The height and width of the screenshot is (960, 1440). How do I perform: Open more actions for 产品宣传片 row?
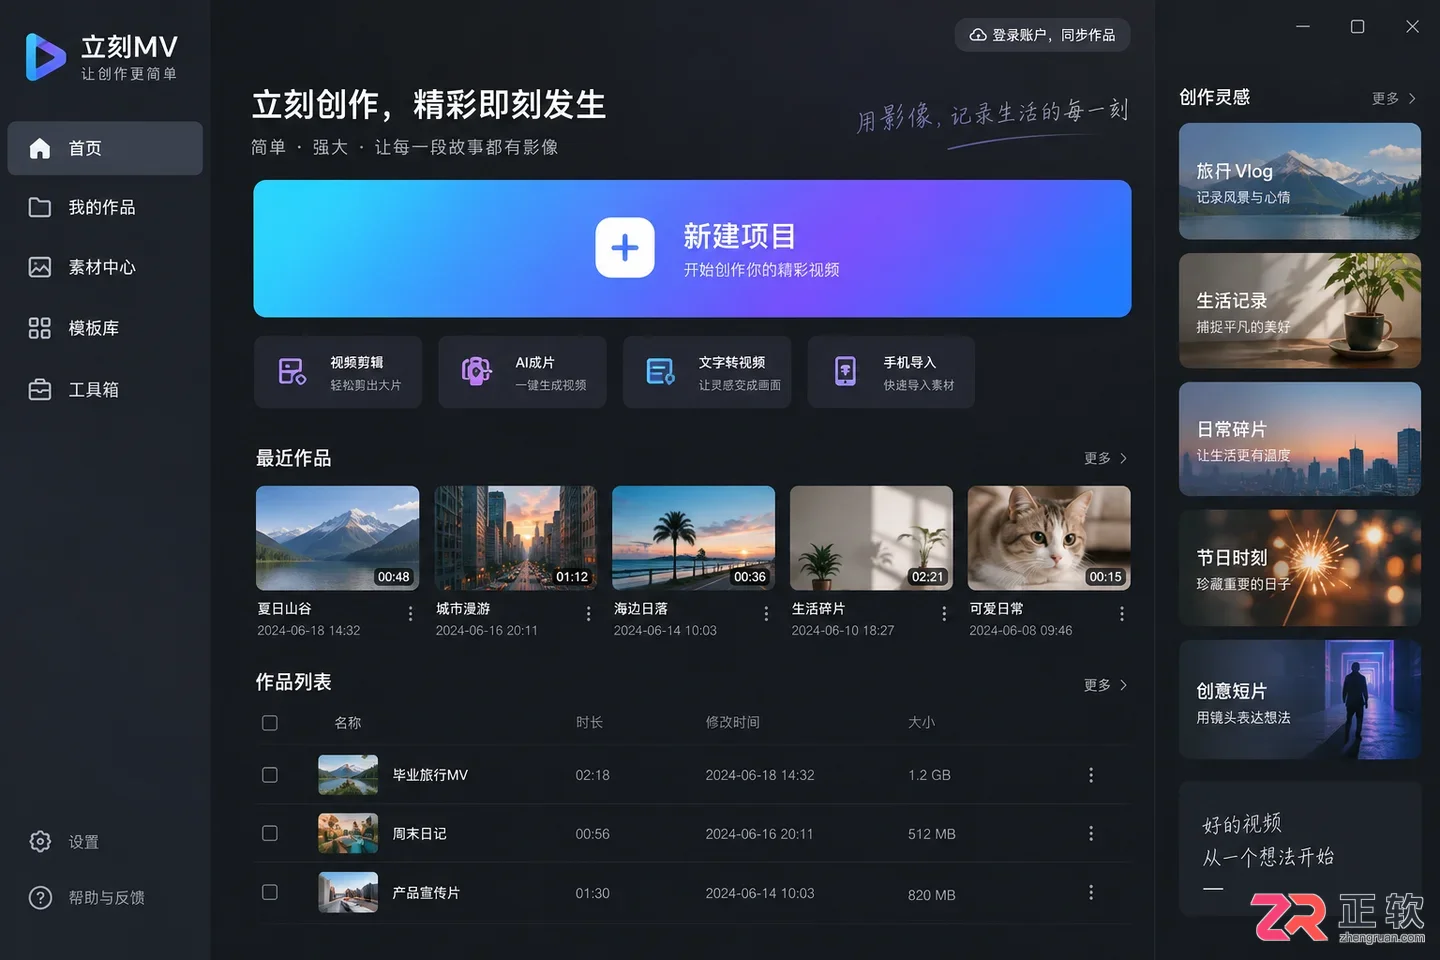(1091, 893)
